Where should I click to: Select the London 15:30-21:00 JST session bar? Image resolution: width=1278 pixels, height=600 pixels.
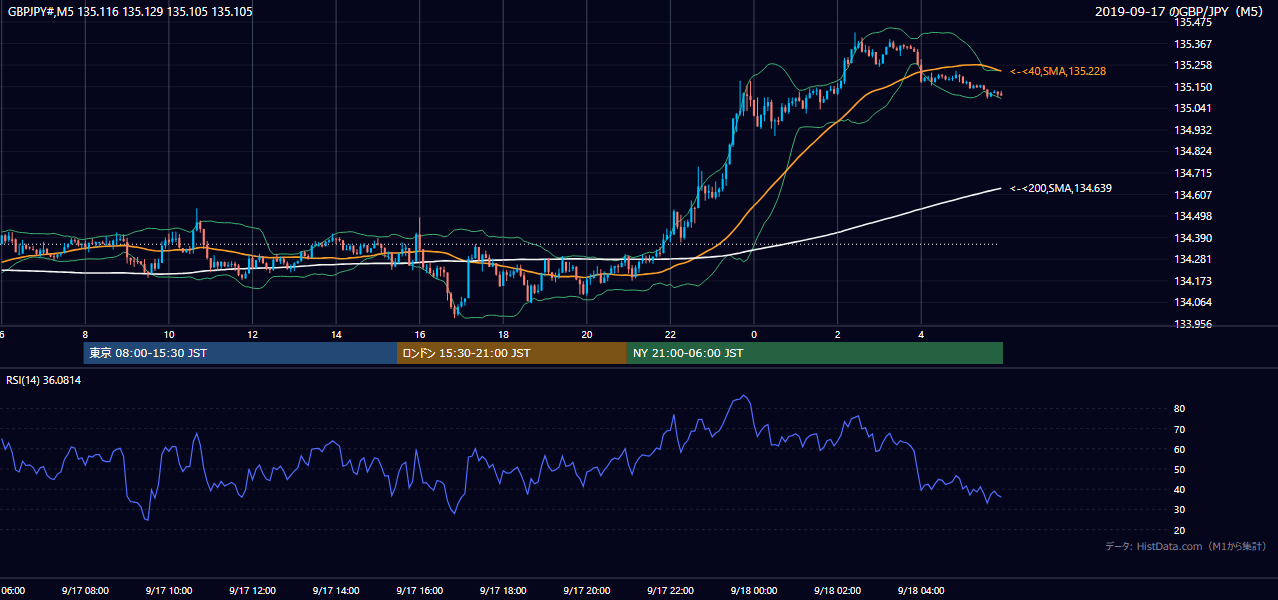(x=512, y=353)
